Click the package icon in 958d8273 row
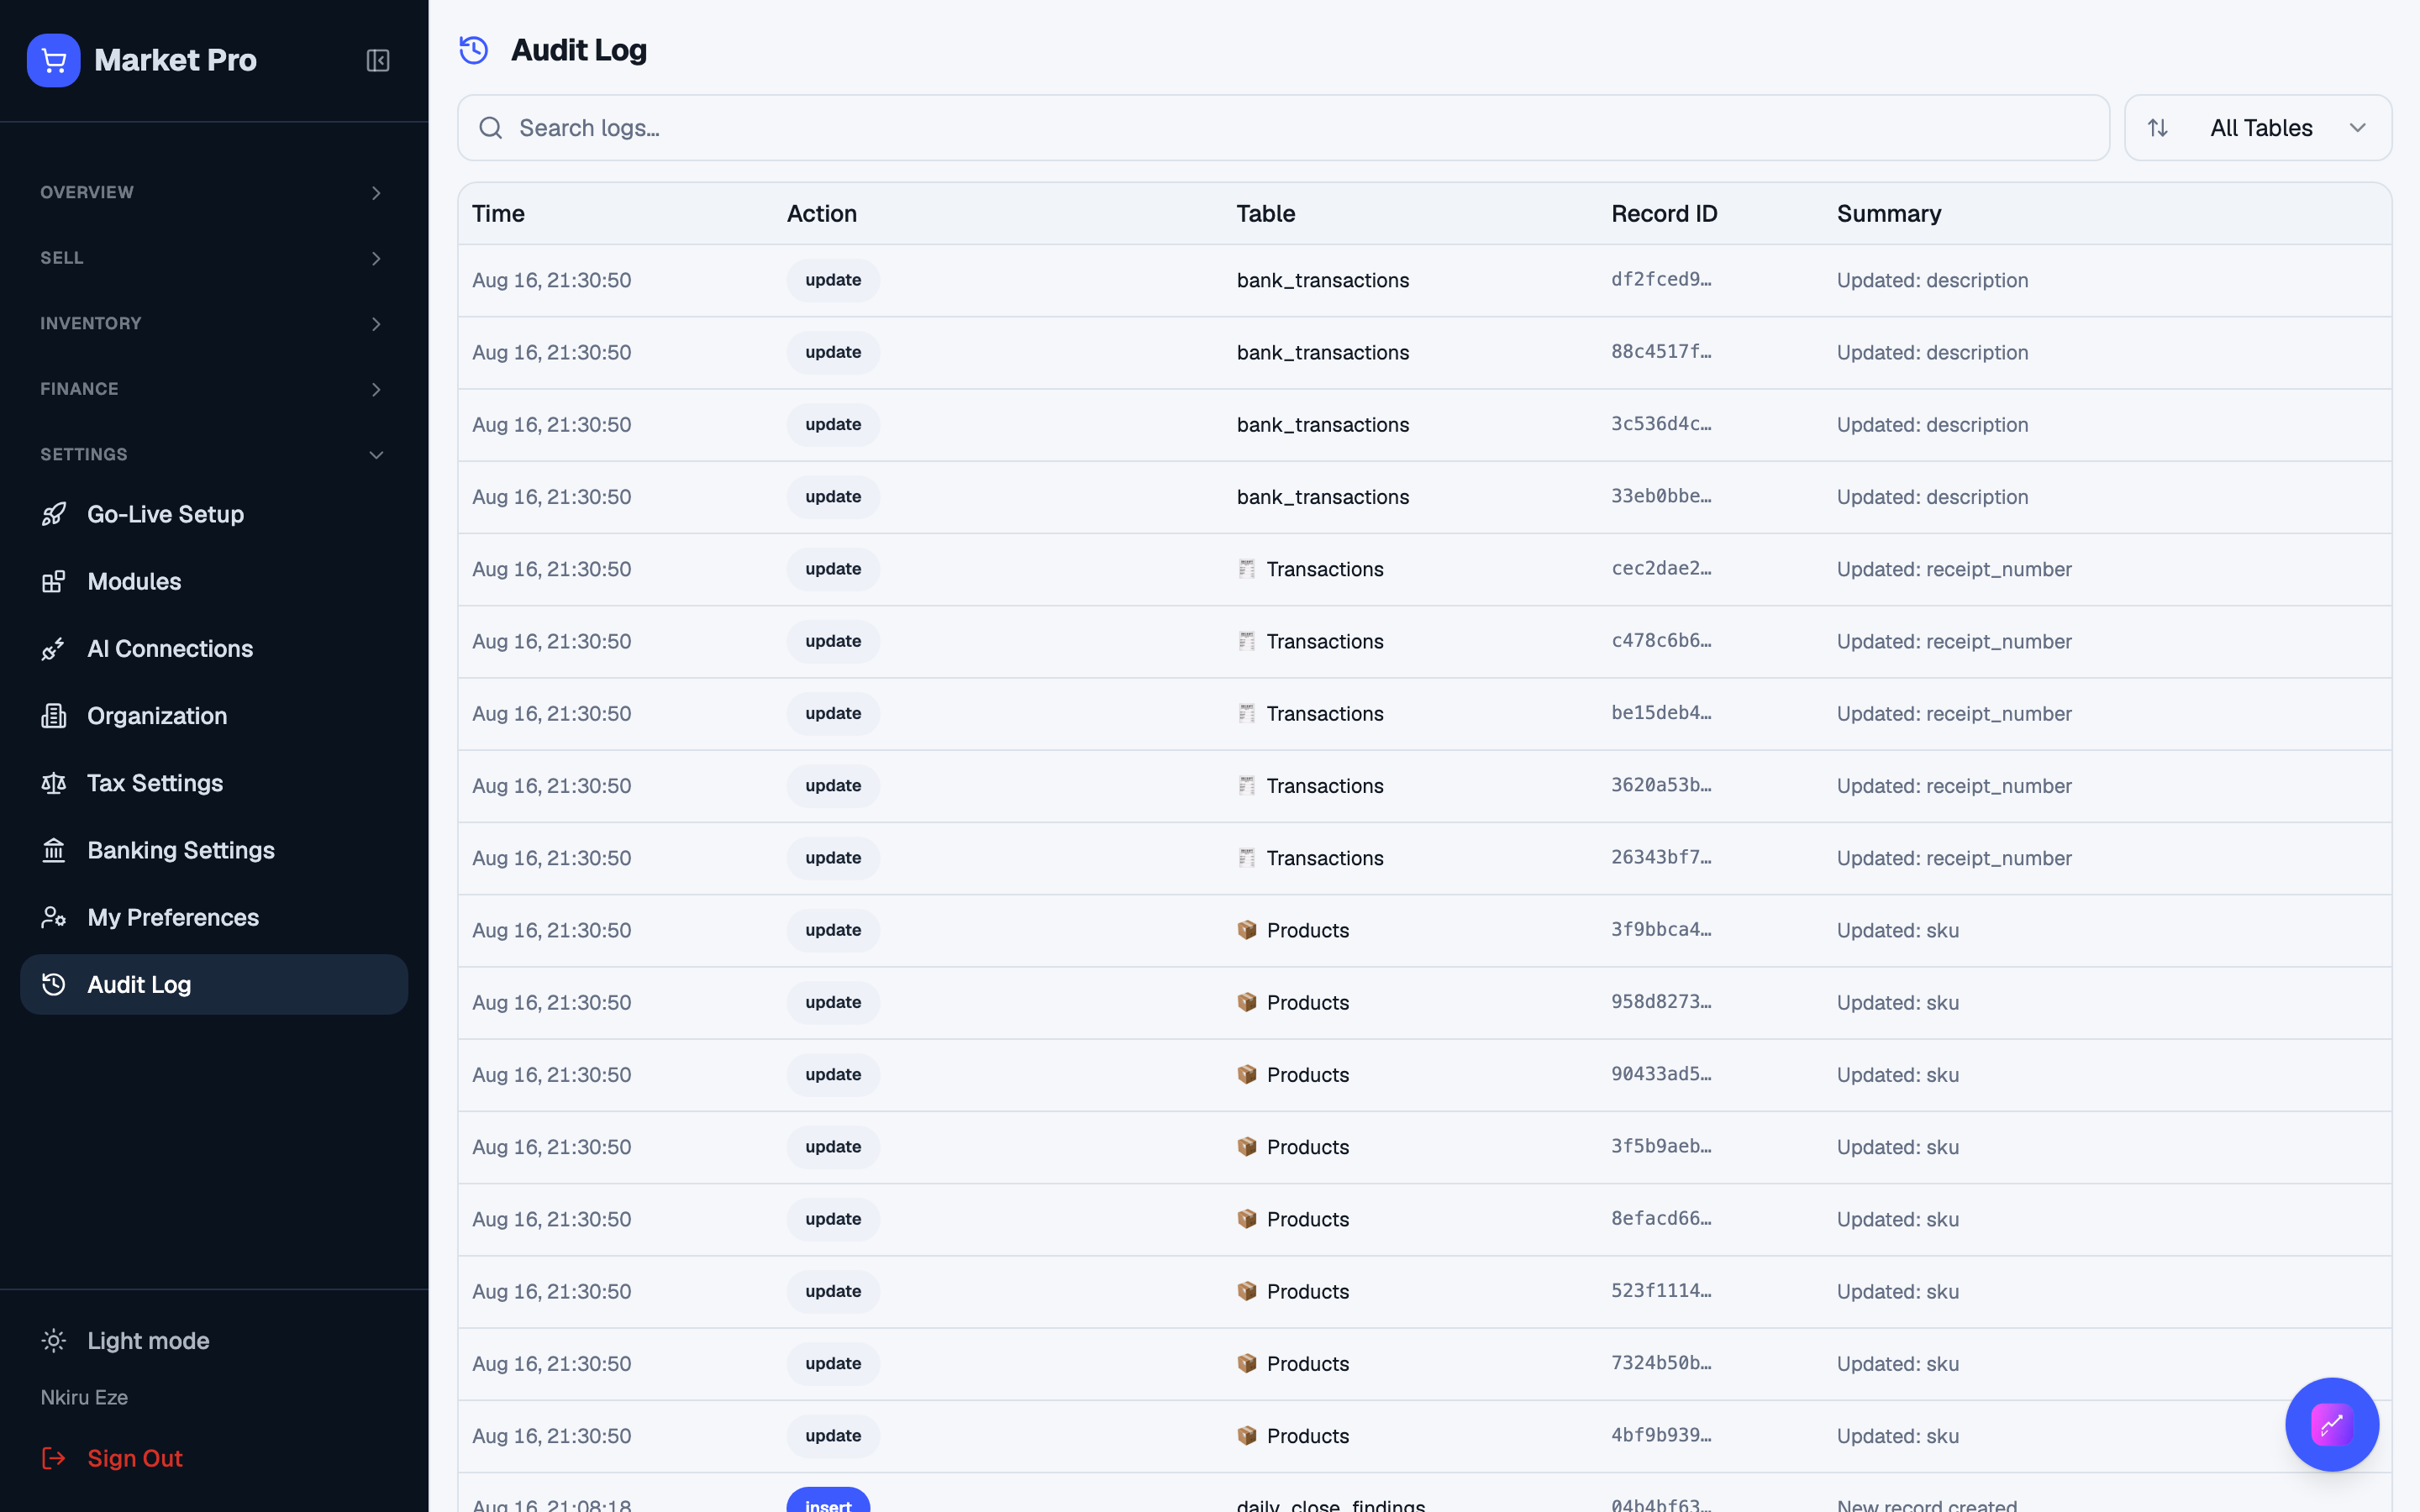The image size is (2420, 1512). click(x=1247, y=1002)
